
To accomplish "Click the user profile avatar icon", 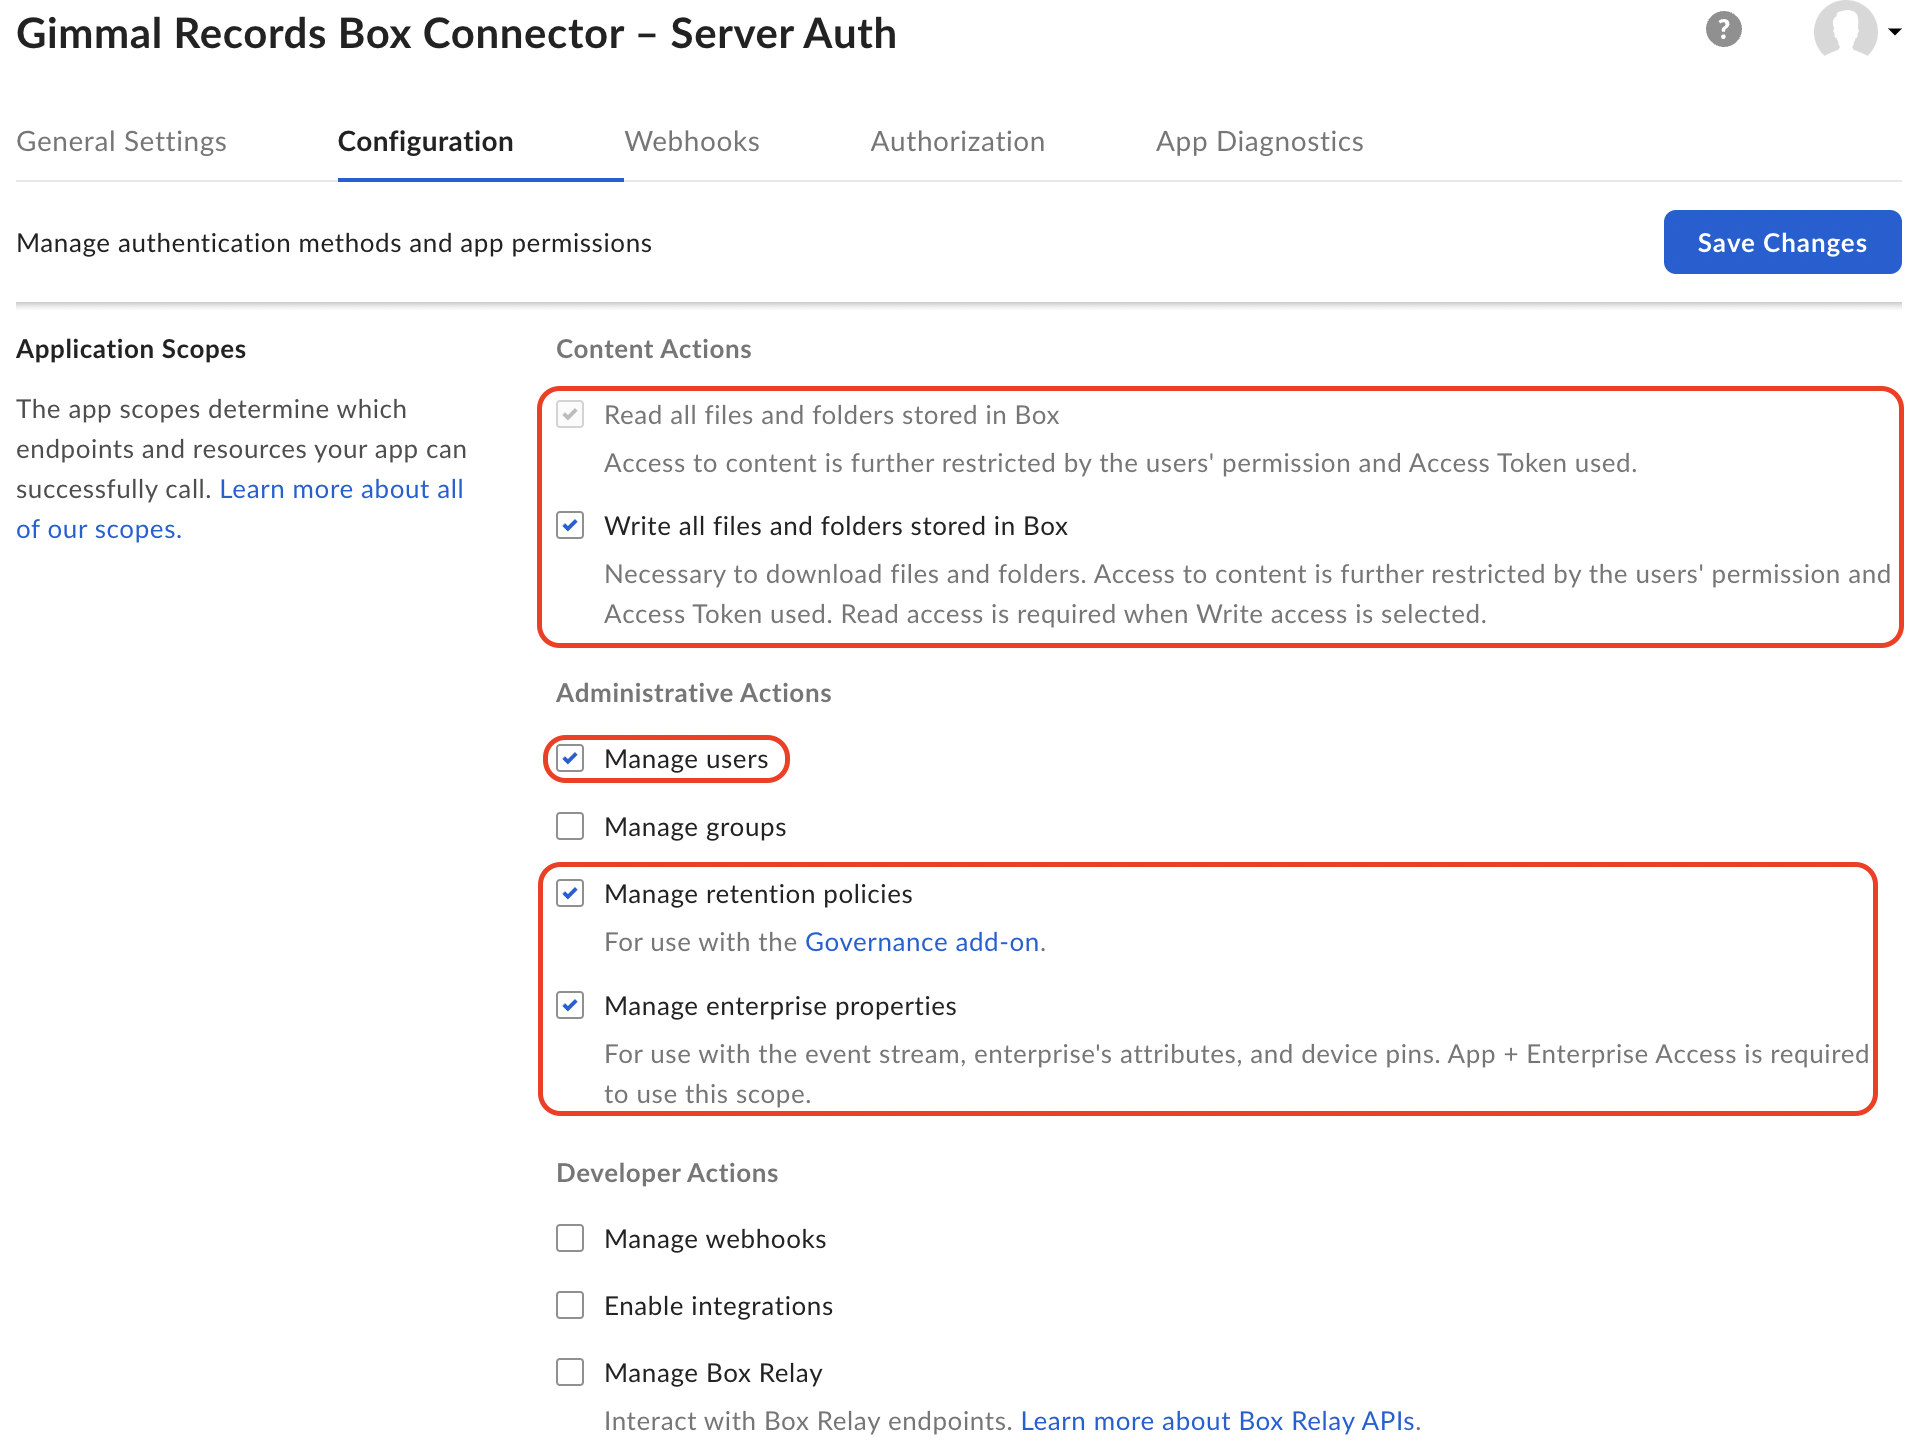I will click(x=1845, y=30).
